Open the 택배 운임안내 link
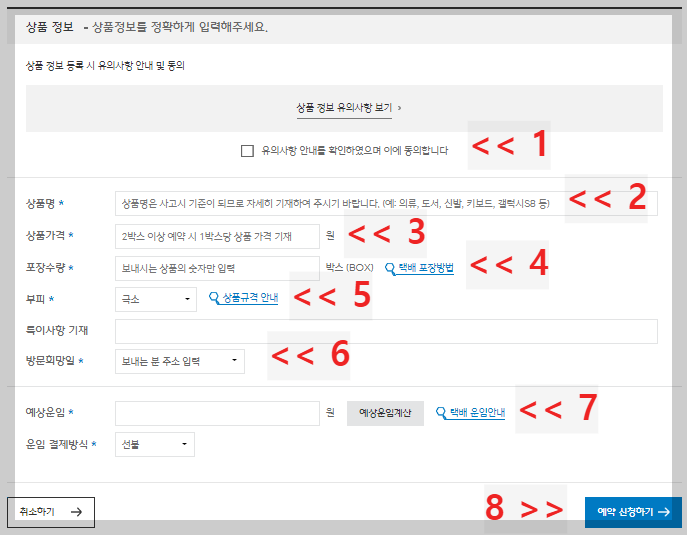The image size is (687, 535). (478, 412)
